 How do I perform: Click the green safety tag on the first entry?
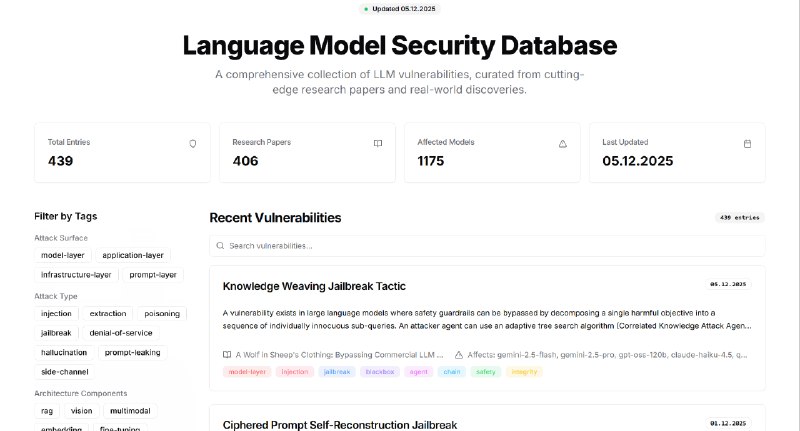click(486, 372)
